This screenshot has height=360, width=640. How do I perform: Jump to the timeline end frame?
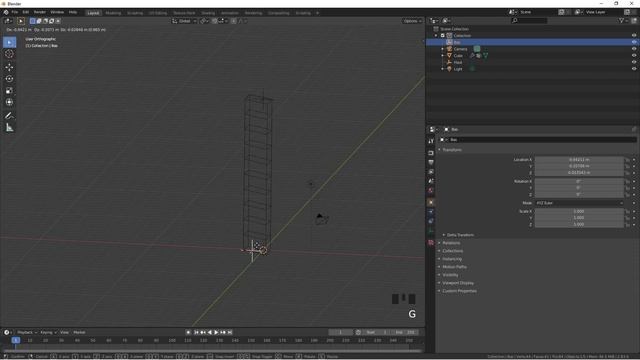point(230,333)
